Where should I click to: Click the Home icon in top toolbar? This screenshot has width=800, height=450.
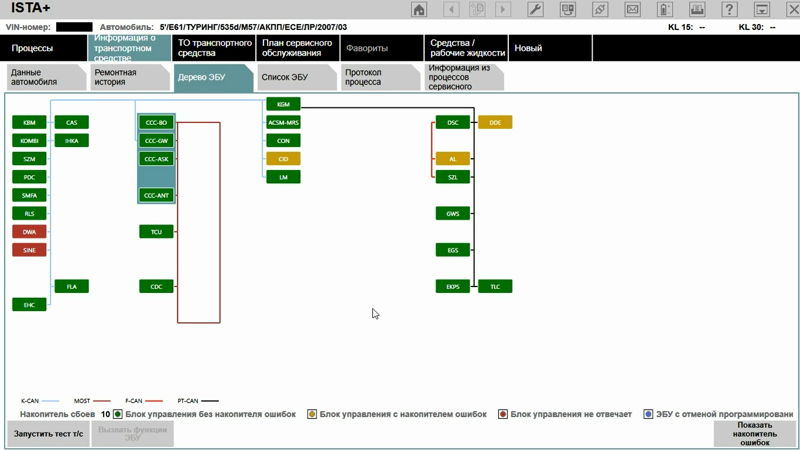(420, 10)
